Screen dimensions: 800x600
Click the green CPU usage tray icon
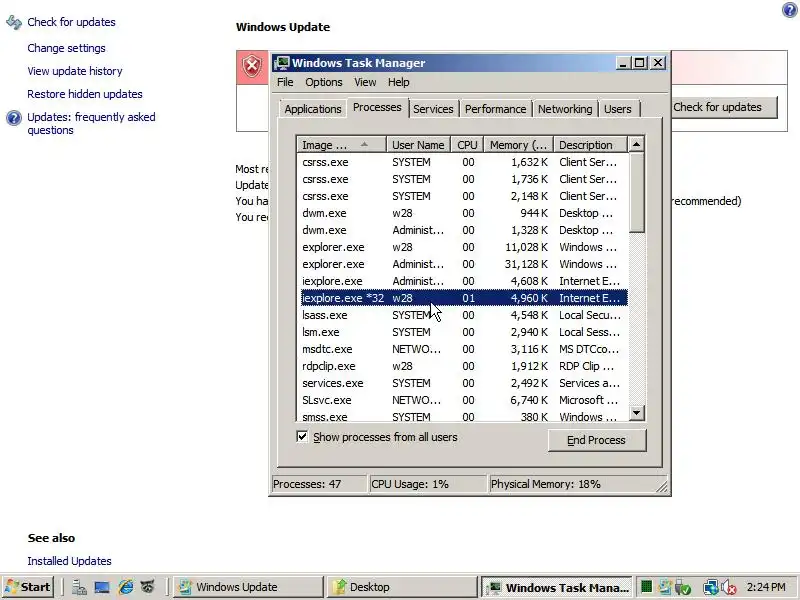coord(646,587)
